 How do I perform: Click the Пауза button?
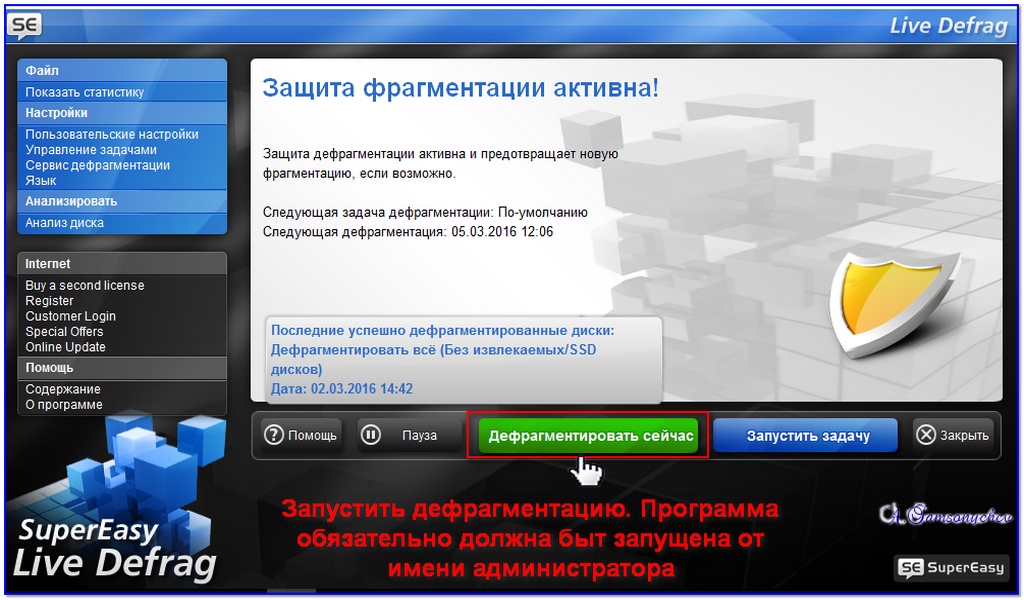tap(409, 435)
